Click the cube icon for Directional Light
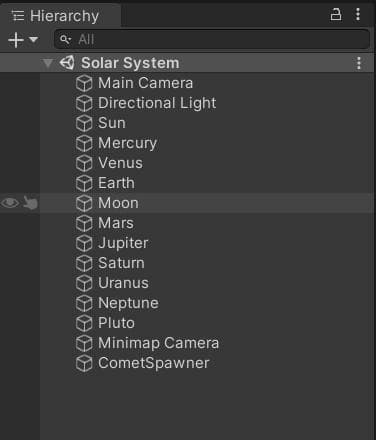The height and width of the screenshot is (440, 376). (84, 103)
